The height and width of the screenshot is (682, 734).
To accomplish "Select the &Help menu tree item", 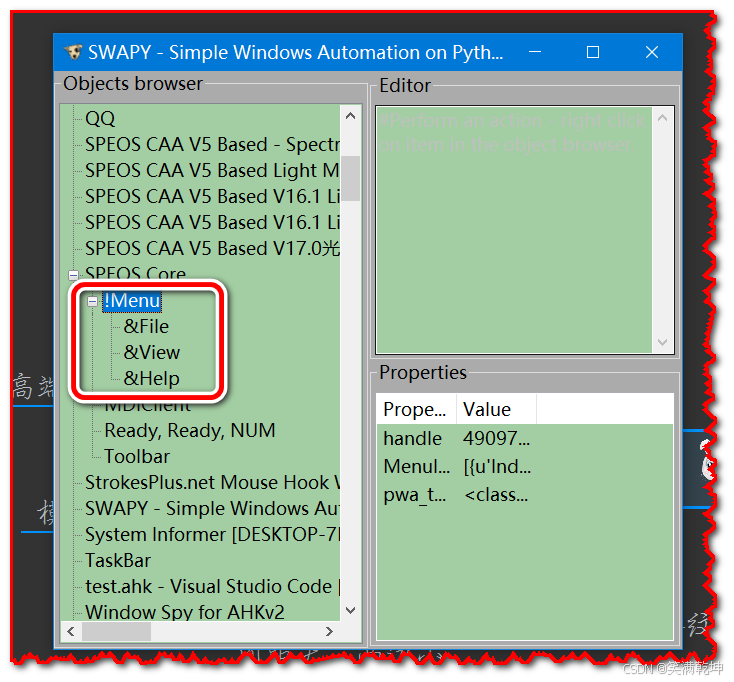I will 152,378.
